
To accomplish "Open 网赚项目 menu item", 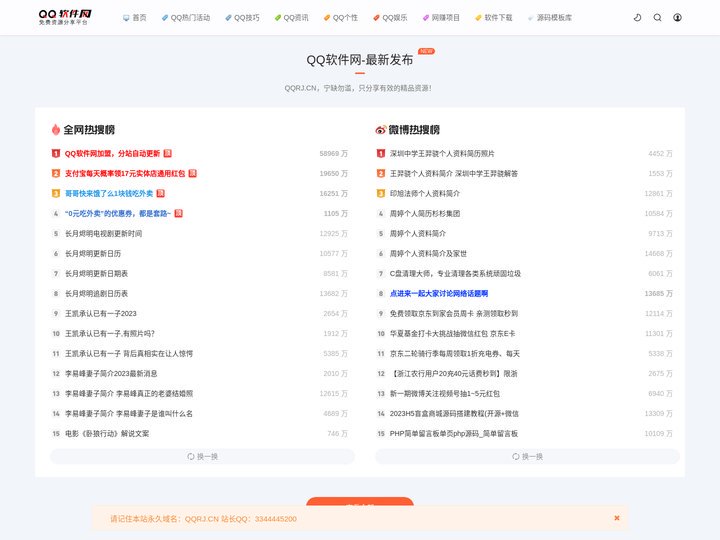I will [441, 17].
